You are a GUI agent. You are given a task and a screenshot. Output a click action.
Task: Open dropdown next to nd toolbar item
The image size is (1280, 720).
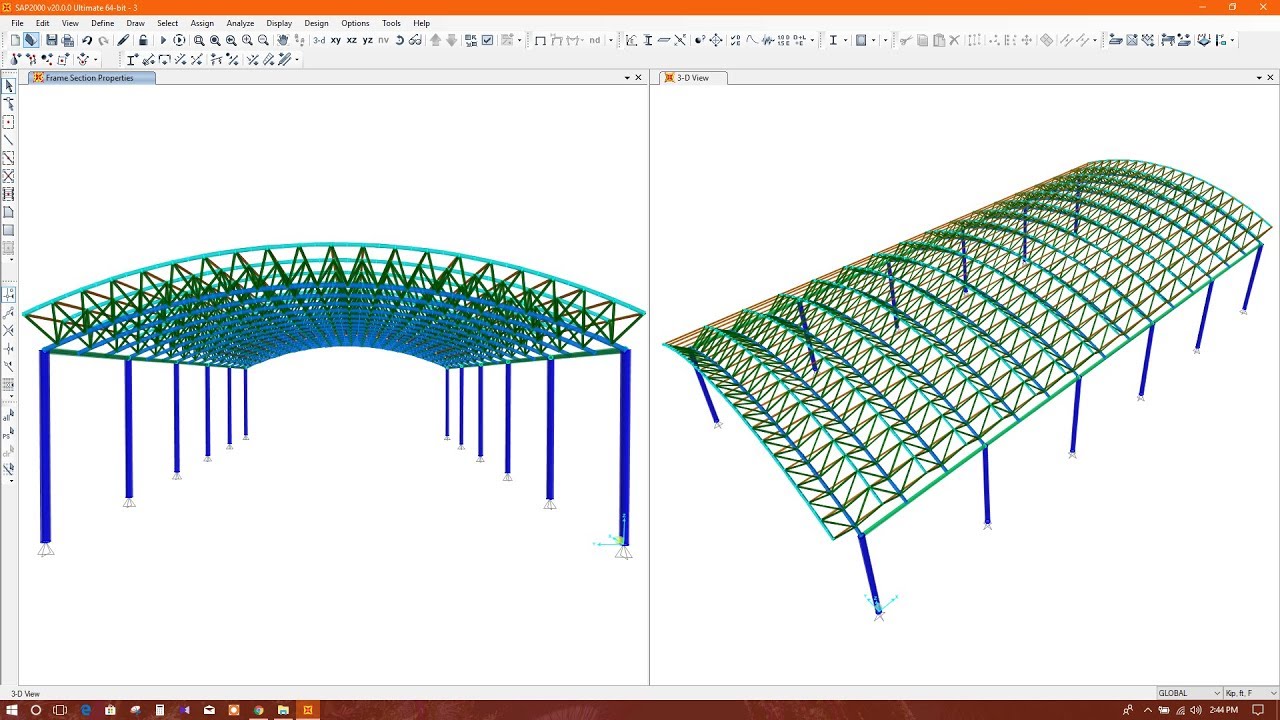pyautogui.click(x=610, y=40)
